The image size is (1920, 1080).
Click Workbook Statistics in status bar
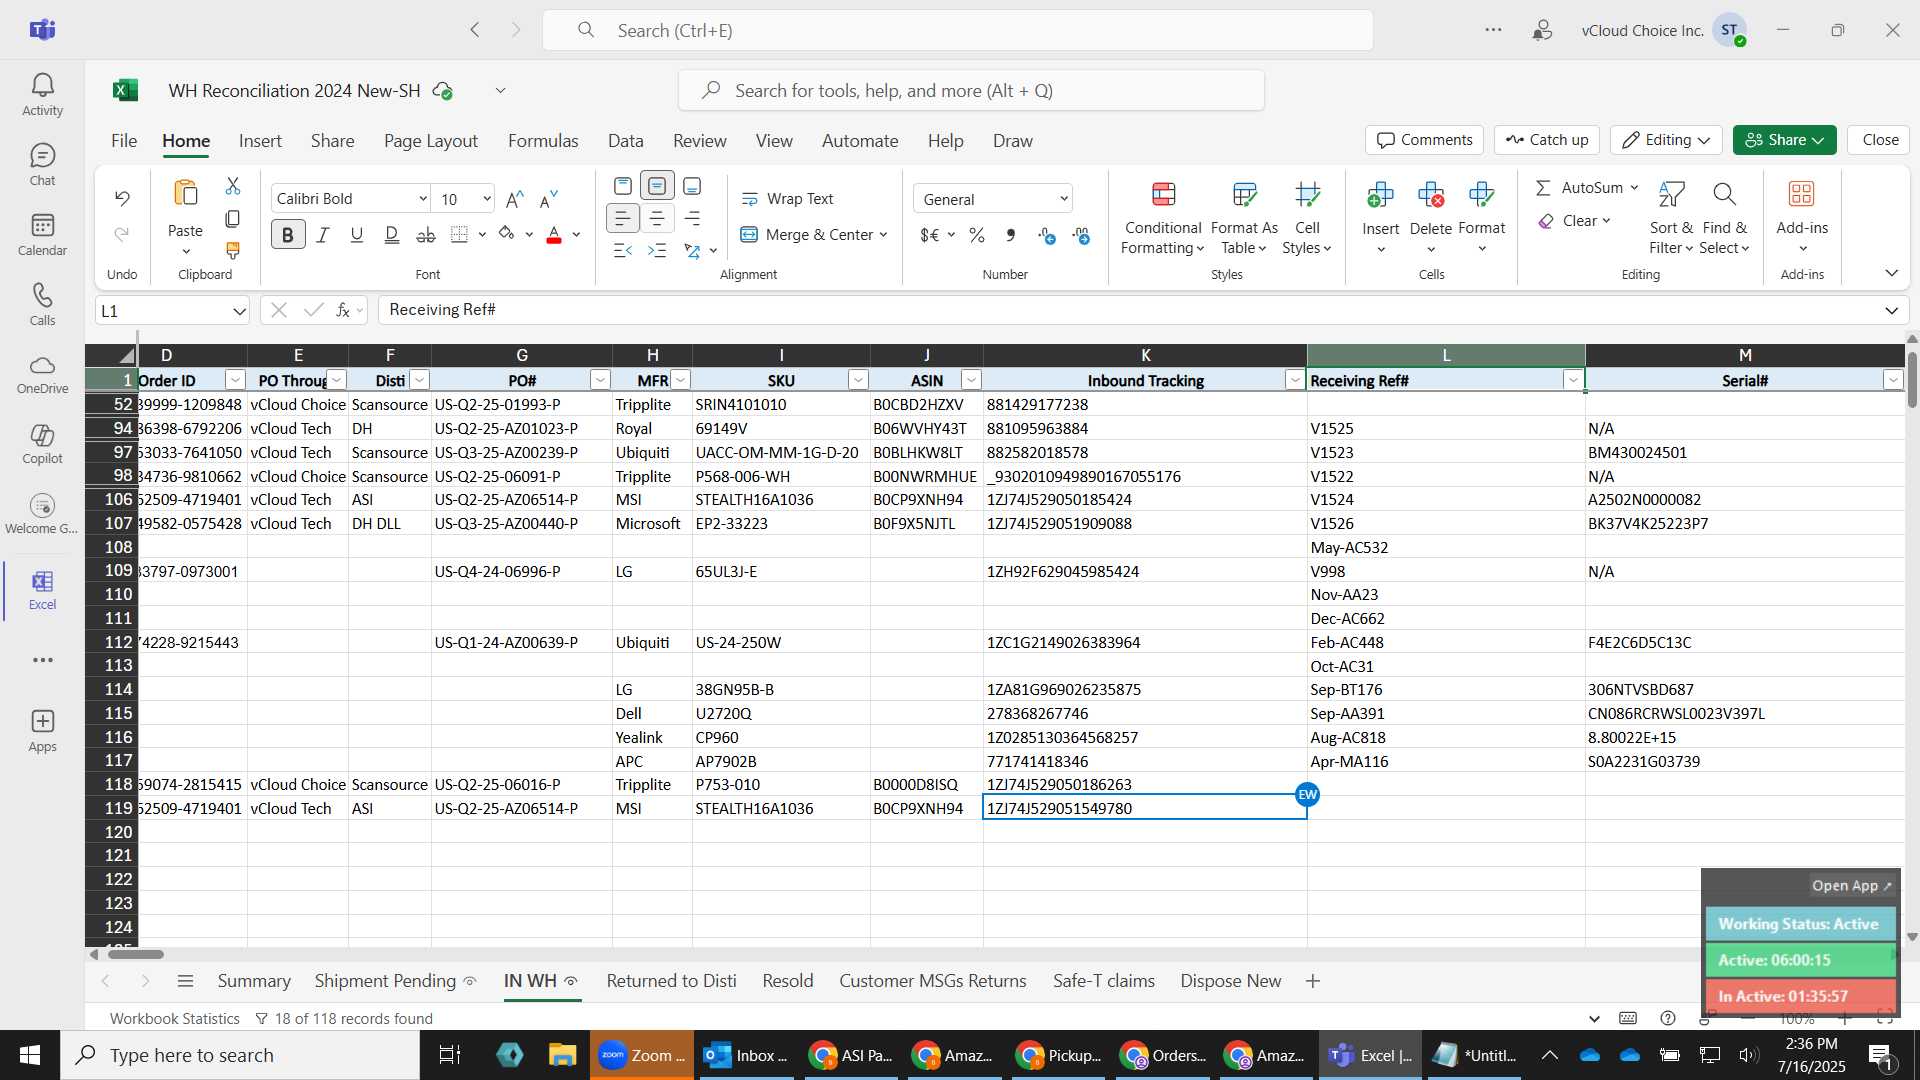(x=175, y=1018)
